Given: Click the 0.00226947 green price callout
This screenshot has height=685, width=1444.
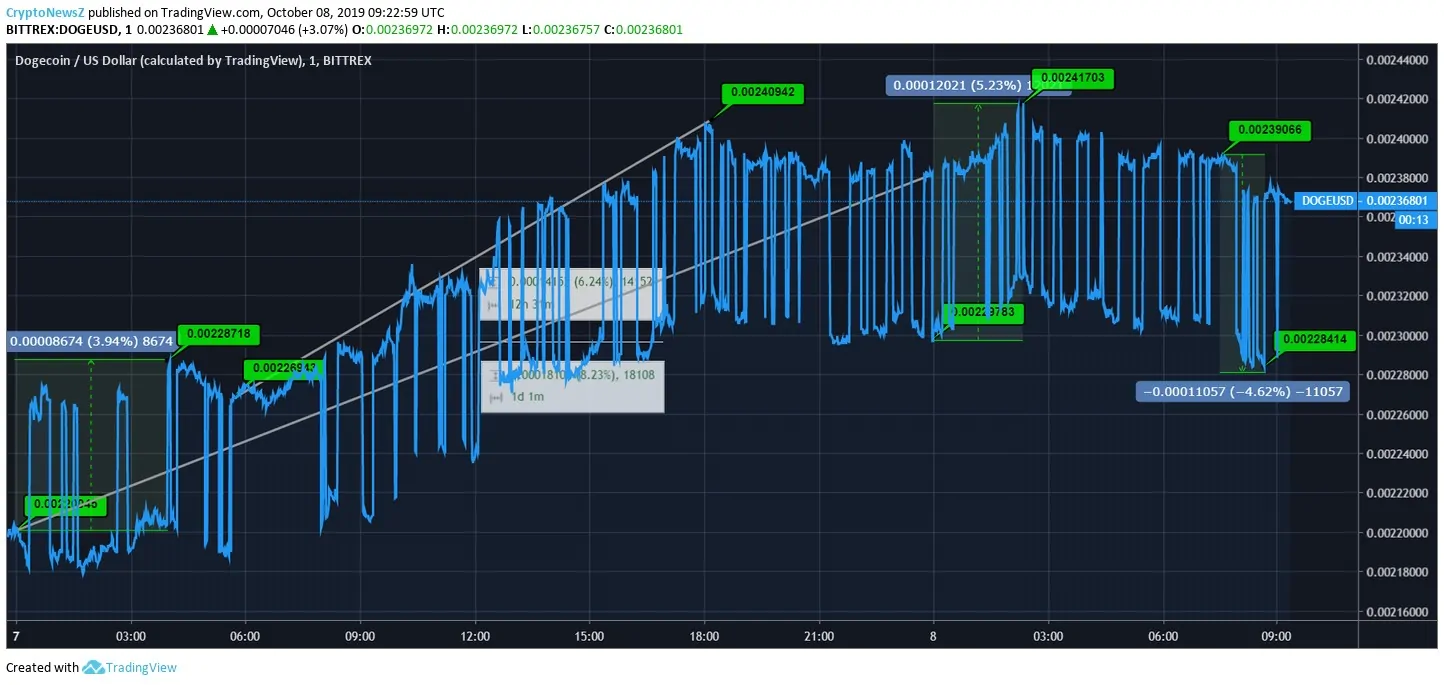Looking at the screenshot, I should [x=285, y=369].
